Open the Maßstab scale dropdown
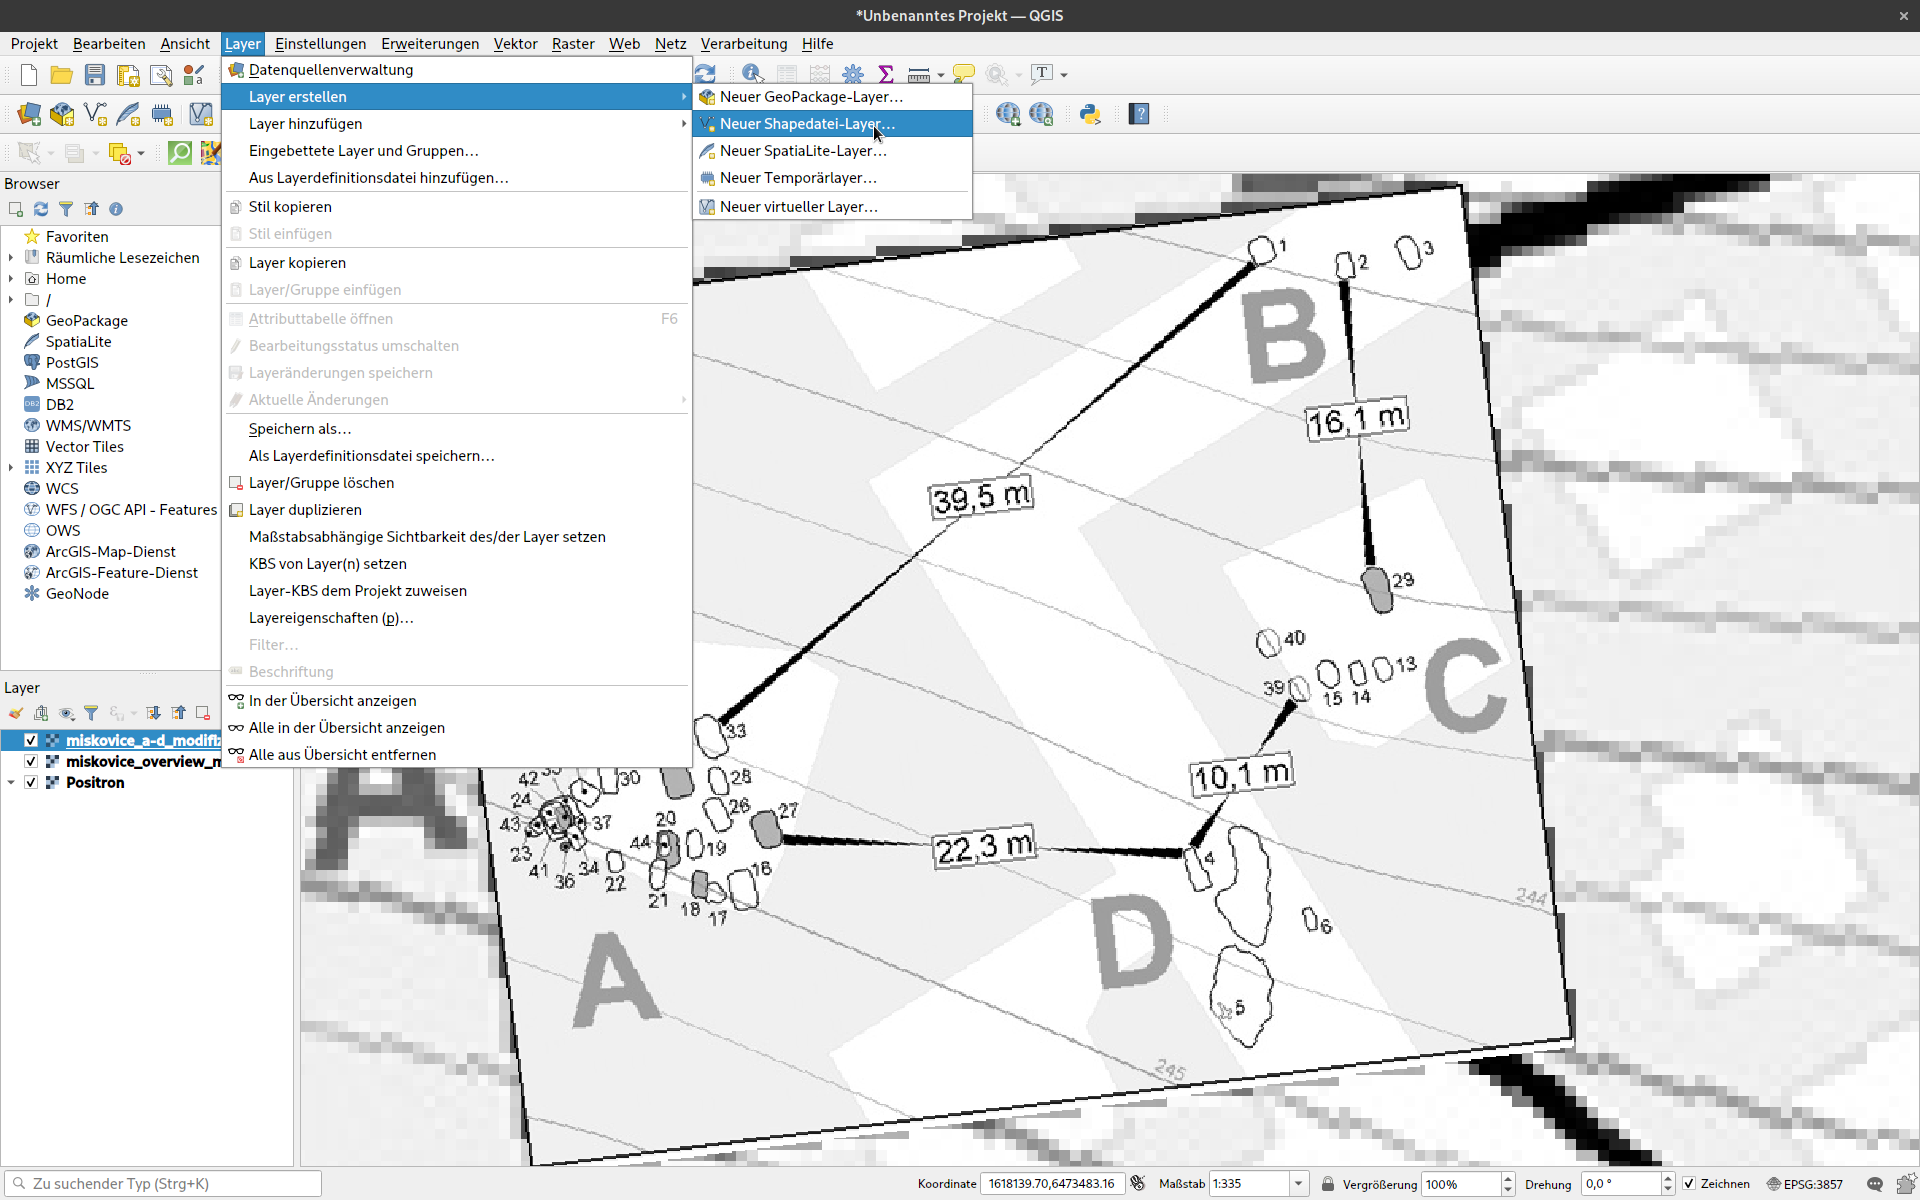This screenshot has height=1200, width=1920. pyautogui.click(x=1298, y=1184)
